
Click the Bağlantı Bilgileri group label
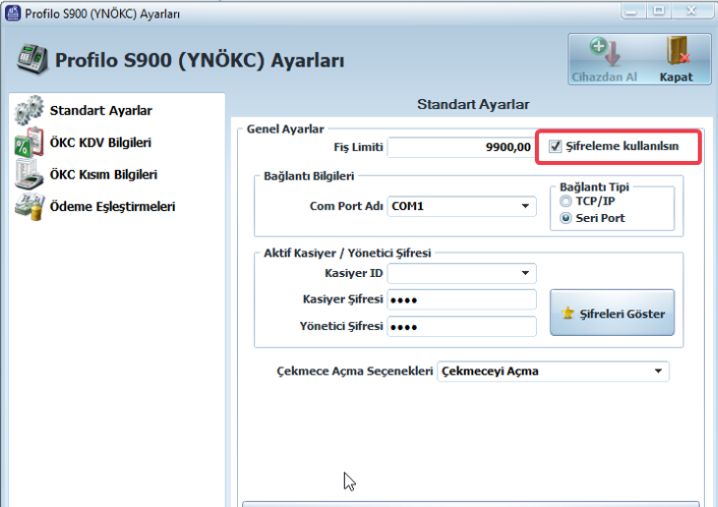[309, 176]
